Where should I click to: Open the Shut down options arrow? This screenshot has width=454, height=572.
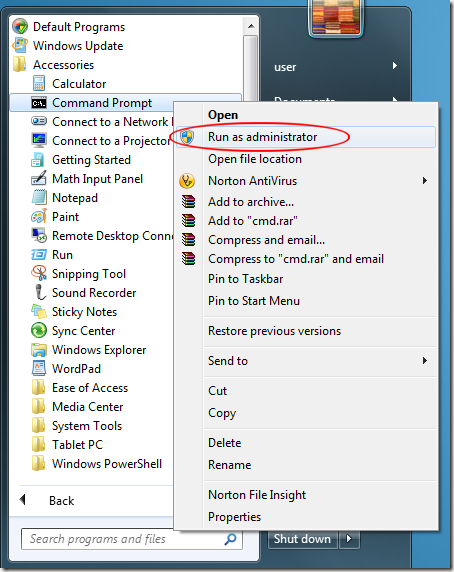349,539
